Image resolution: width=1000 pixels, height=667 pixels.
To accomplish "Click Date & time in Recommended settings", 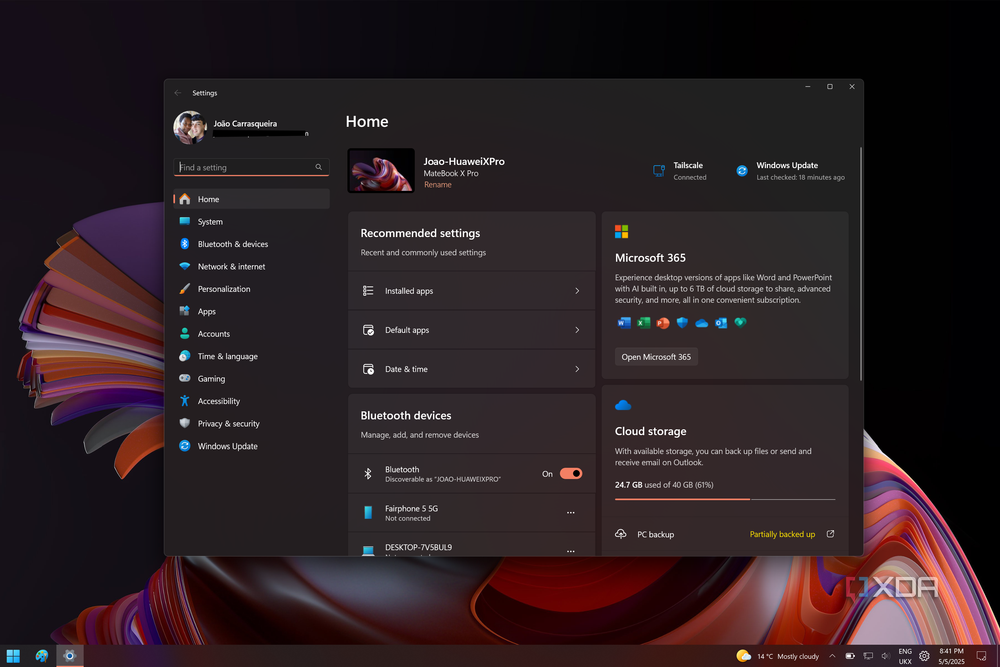I will (472, 369).
